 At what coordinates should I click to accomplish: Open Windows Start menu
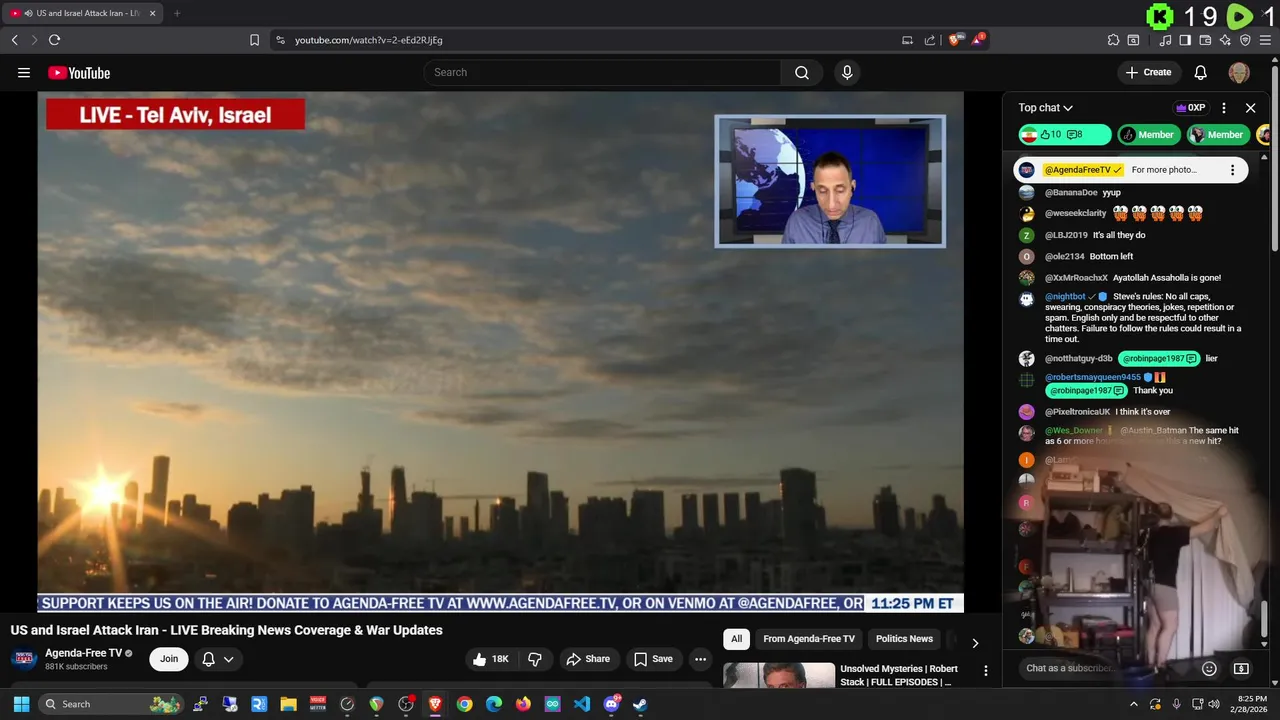tap(21, 704)
